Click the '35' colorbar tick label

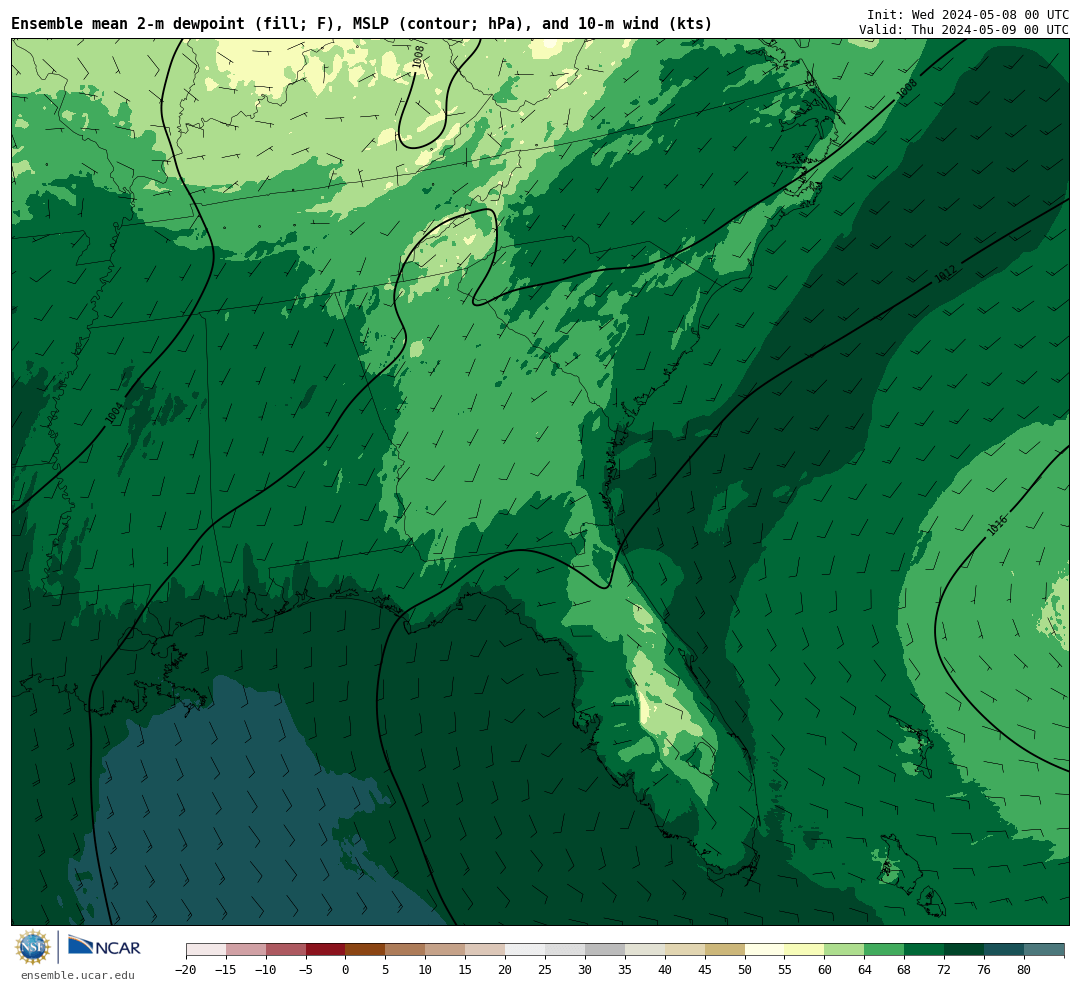[625, 969]
